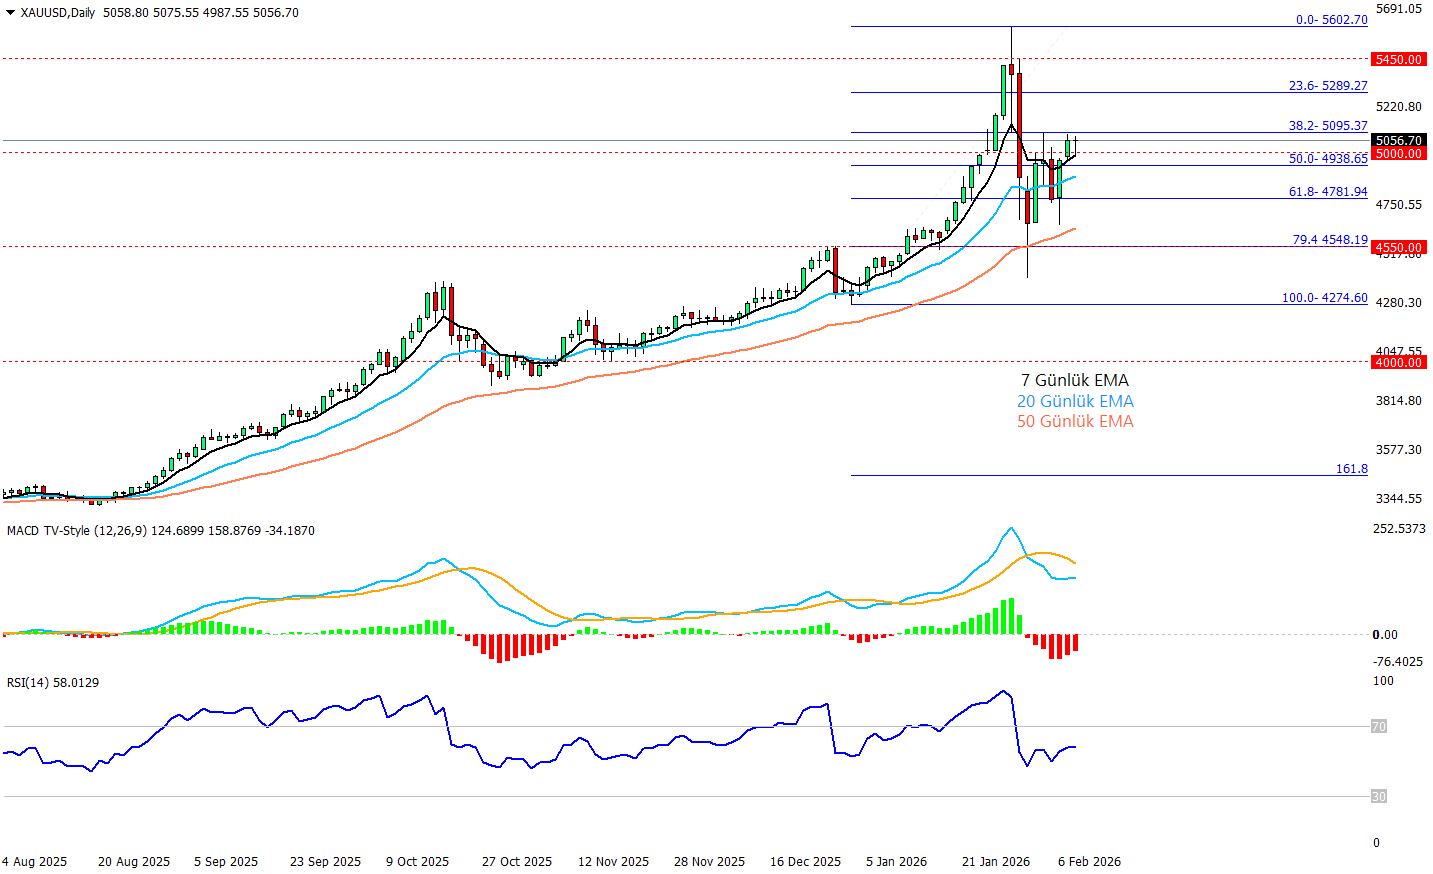Click the red 5450.00 price tag
The width and height of the screenshot is (1433, 874).
1398,60
